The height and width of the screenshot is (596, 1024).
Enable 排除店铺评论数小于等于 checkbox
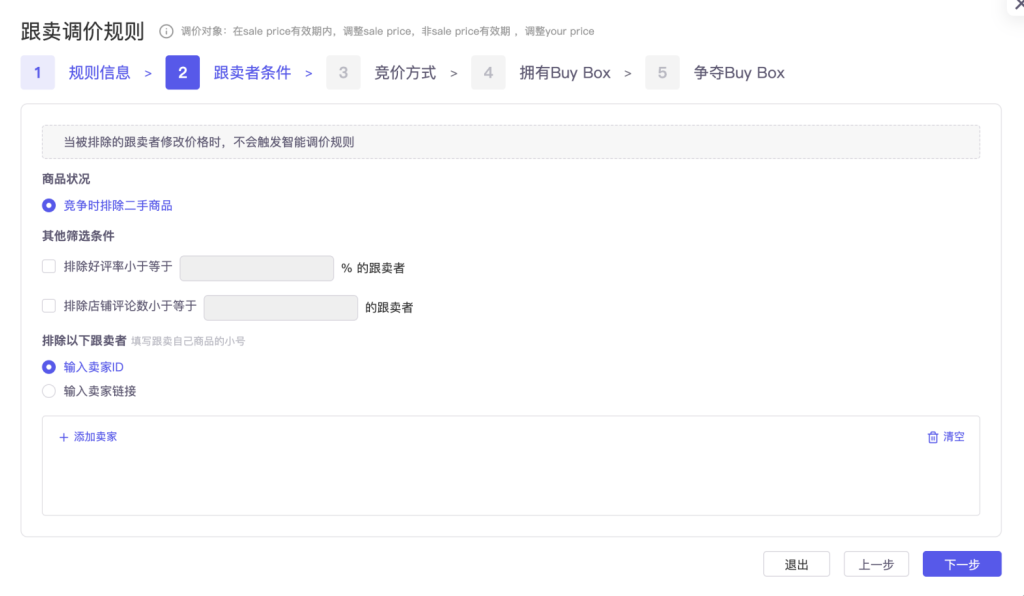point(49,306)
